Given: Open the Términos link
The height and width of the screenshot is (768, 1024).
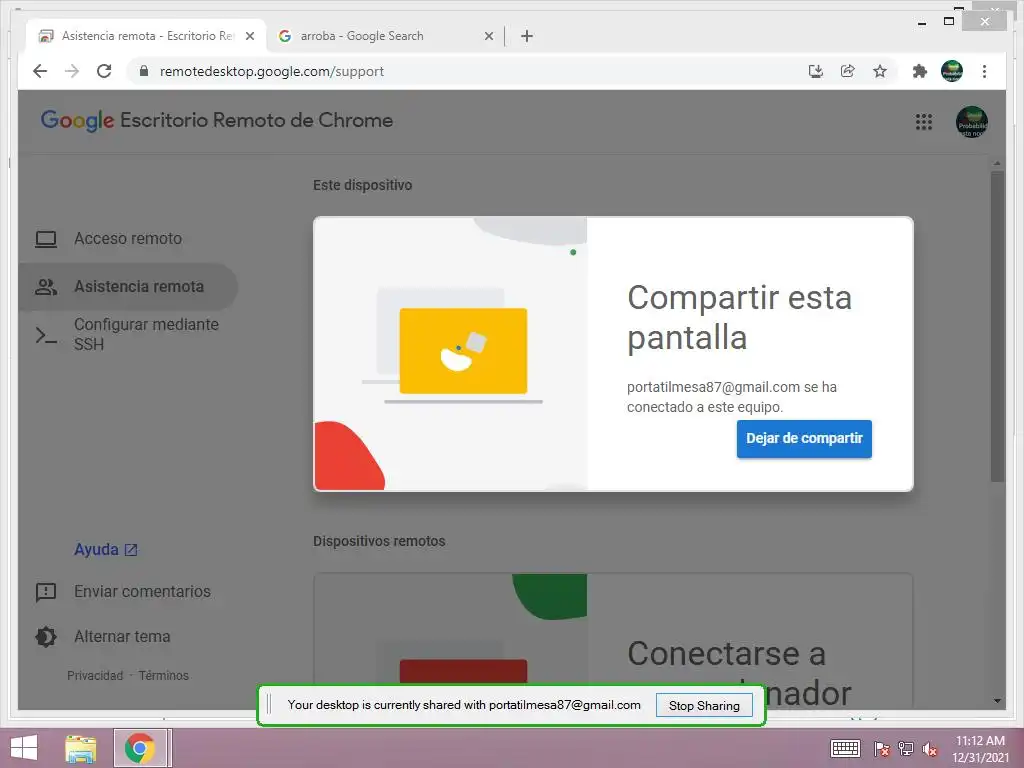Looking at the screenshot, I should point(163,675).
